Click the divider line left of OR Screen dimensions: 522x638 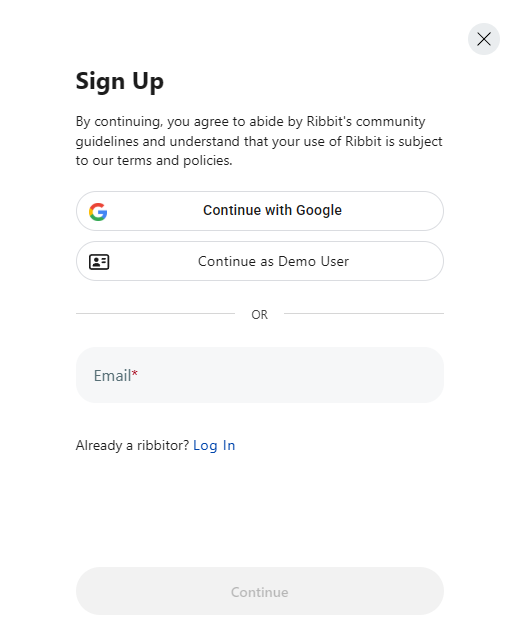point(155,313)
